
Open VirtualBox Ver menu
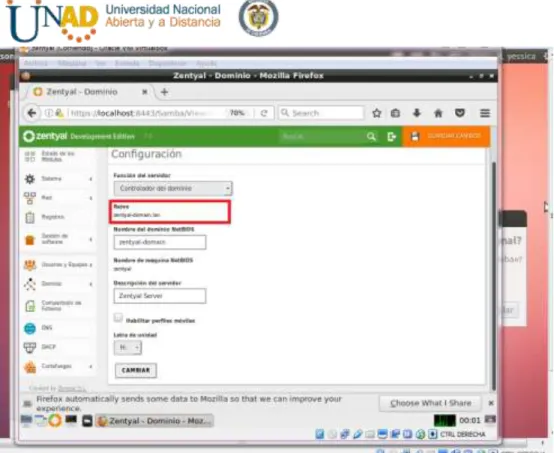click(x=100, y=63)
